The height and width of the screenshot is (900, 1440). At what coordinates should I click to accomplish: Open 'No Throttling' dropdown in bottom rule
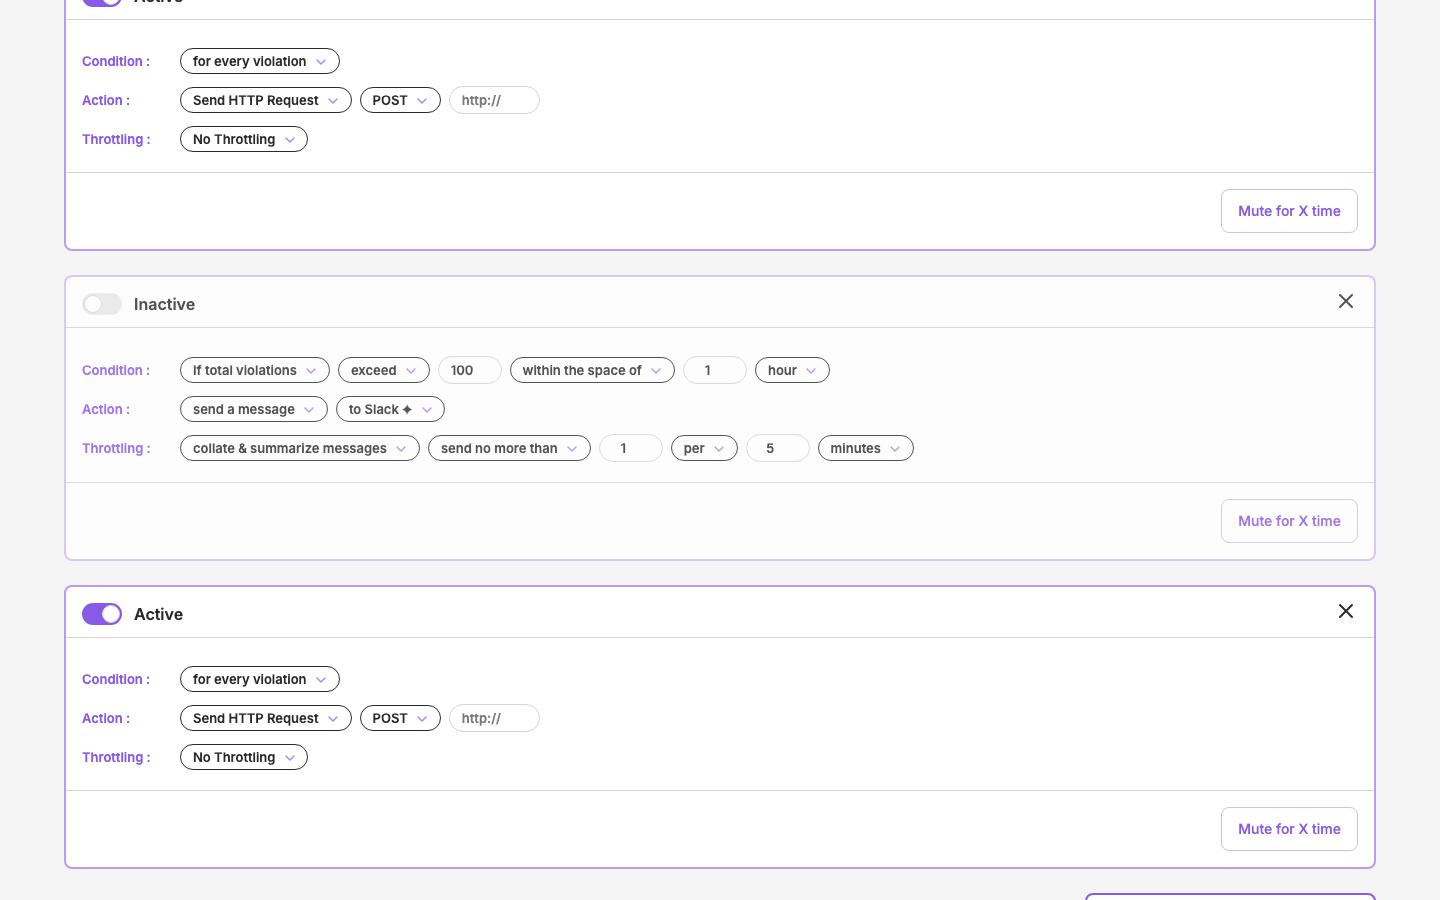click(x=244, y=757)
